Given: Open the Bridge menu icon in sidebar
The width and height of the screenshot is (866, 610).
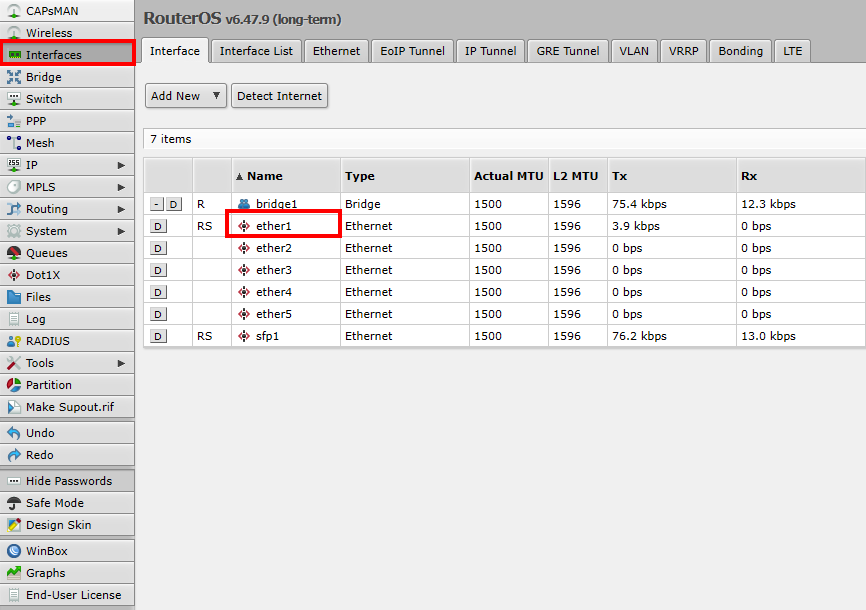Looking at the screenshot, I should [14, 77].
